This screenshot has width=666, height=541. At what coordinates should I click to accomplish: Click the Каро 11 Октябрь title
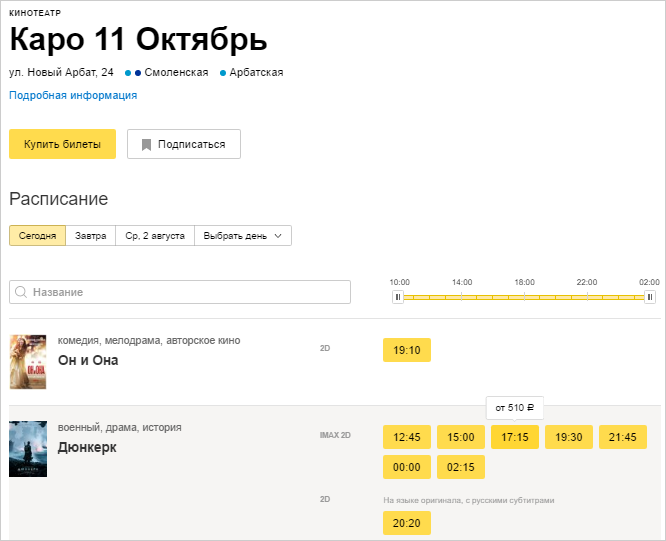coord(138,39)
